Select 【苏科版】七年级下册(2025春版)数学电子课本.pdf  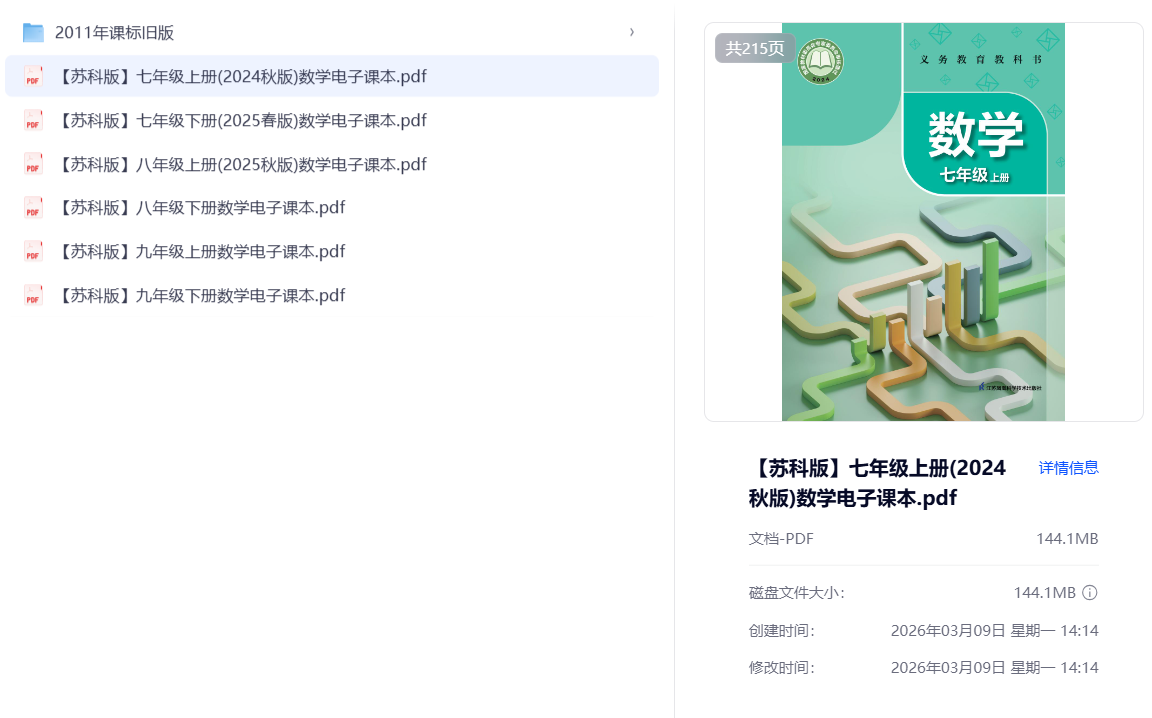coord(241,121)
